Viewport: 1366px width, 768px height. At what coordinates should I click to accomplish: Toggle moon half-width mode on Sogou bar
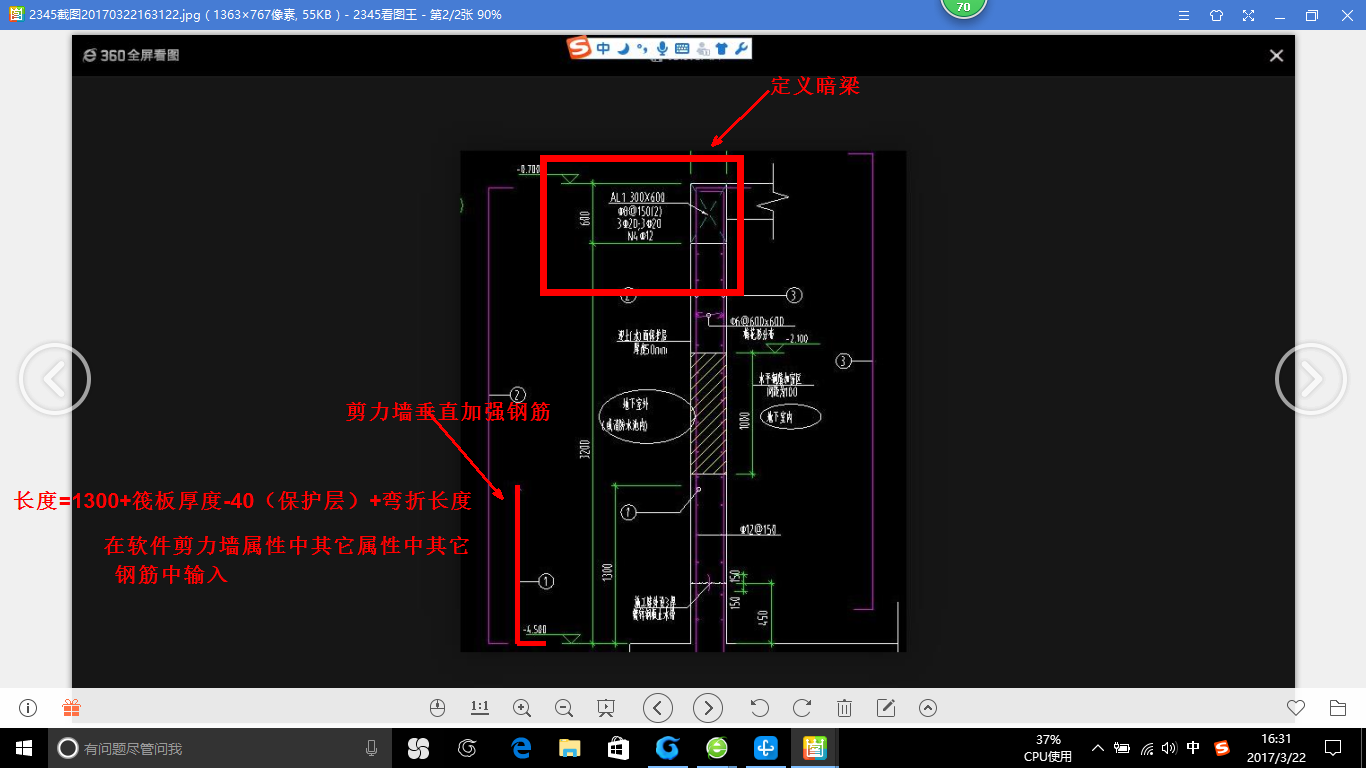623,48
